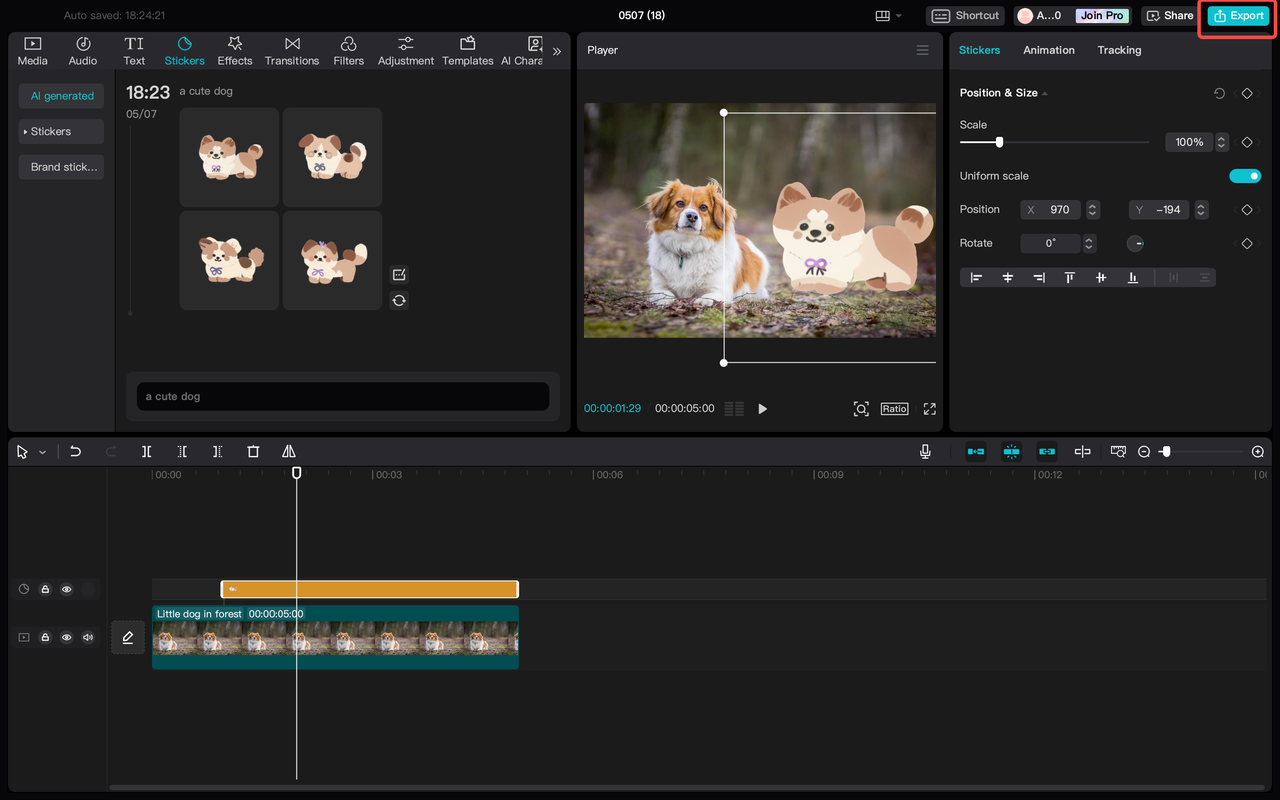Screen dimensions: 1280x800
Task: Enable Uniform scale in Position & Size
Action: pos(1245,176)
